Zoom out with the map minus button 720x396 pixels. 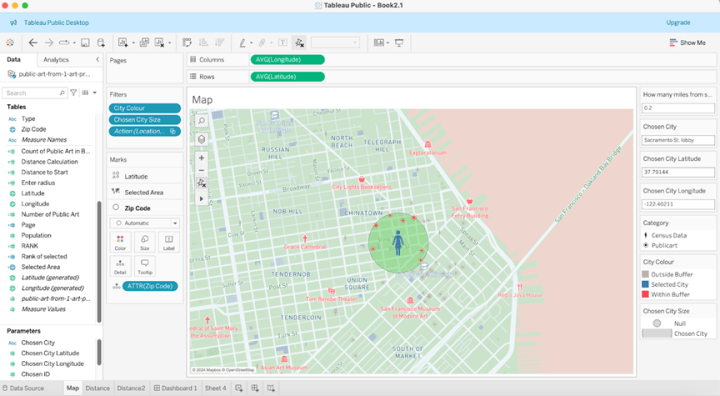(x=202, y=170)
